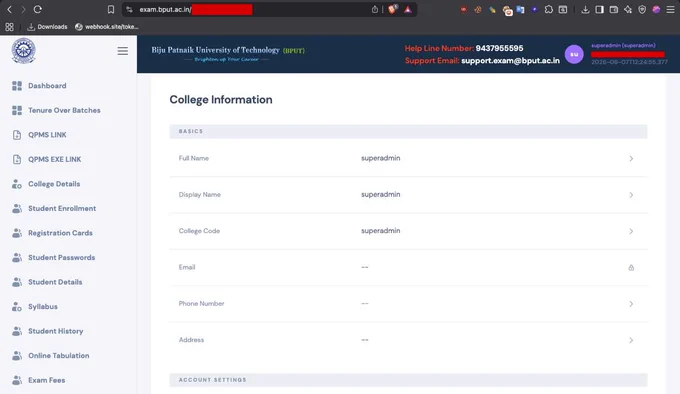680x394 pixels.
Task: Open the Brave Wallet icon
Action: pyautogui.click(x=614, y=9)
